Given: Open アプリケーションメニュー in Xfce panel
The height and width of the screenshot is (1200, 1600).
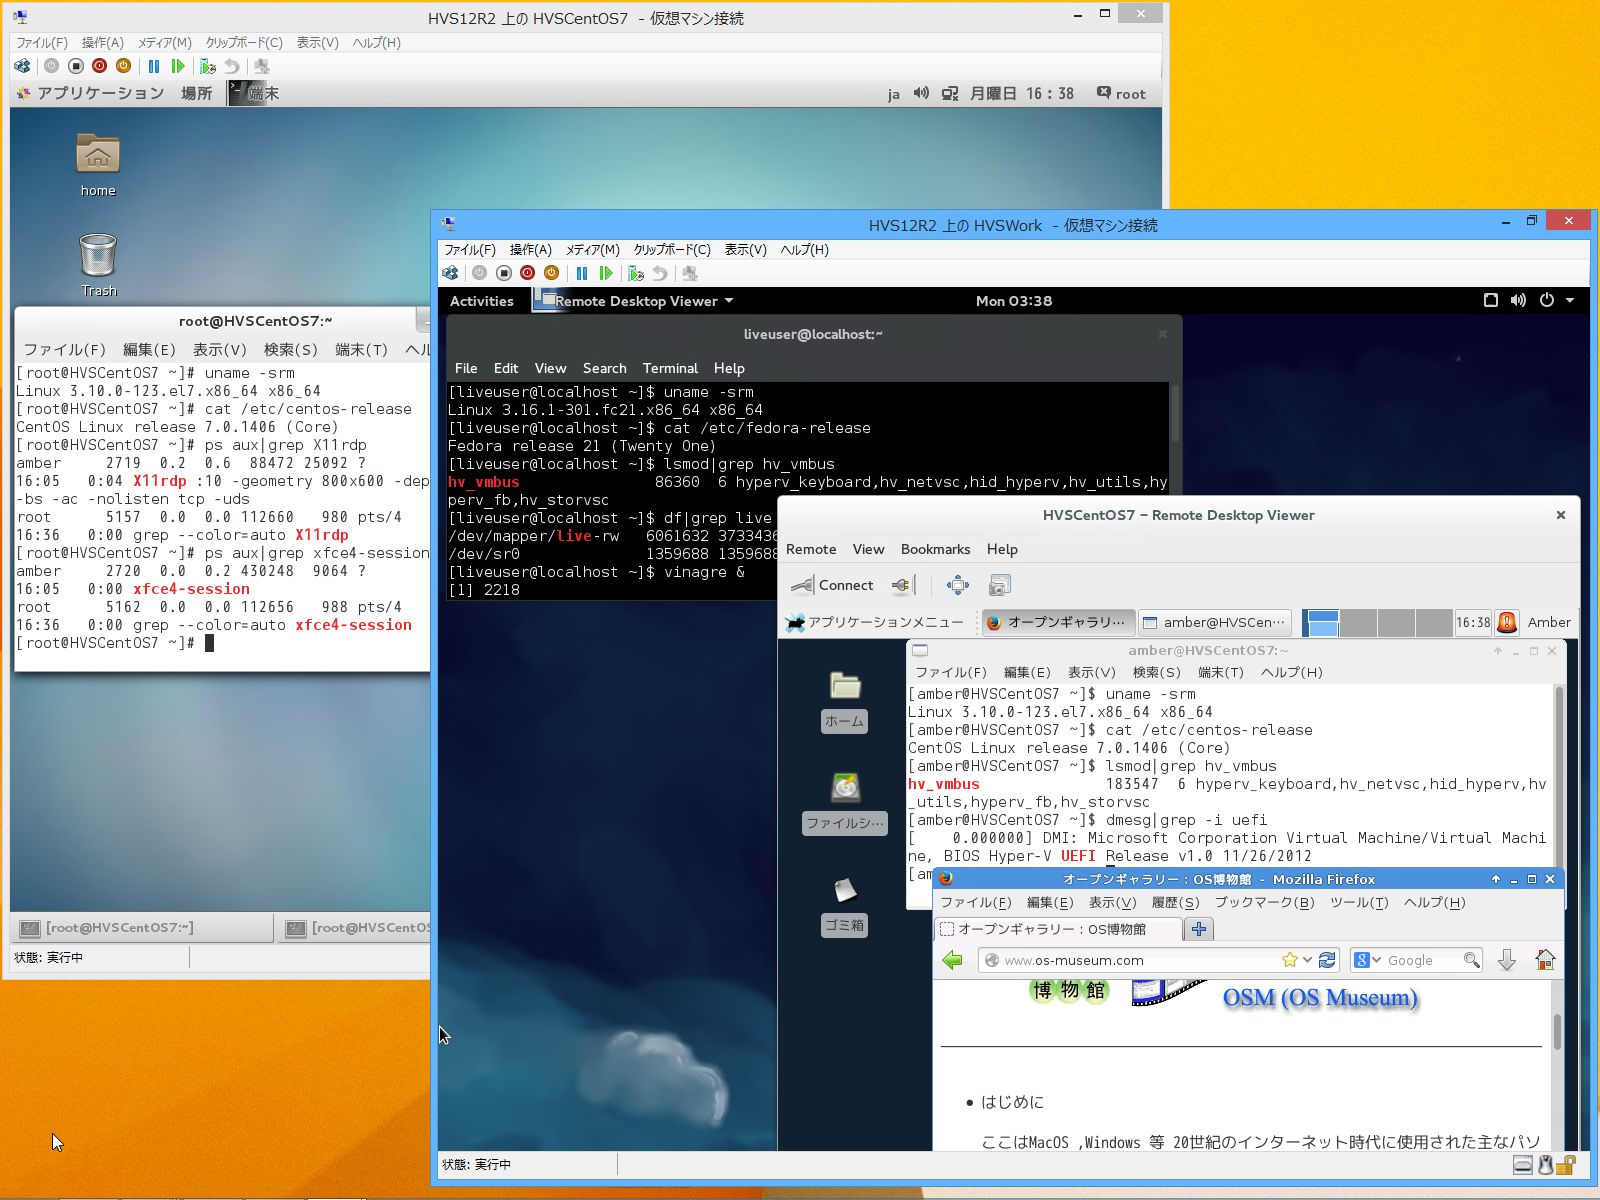Looking at the screenshot, I should [875, 622].
